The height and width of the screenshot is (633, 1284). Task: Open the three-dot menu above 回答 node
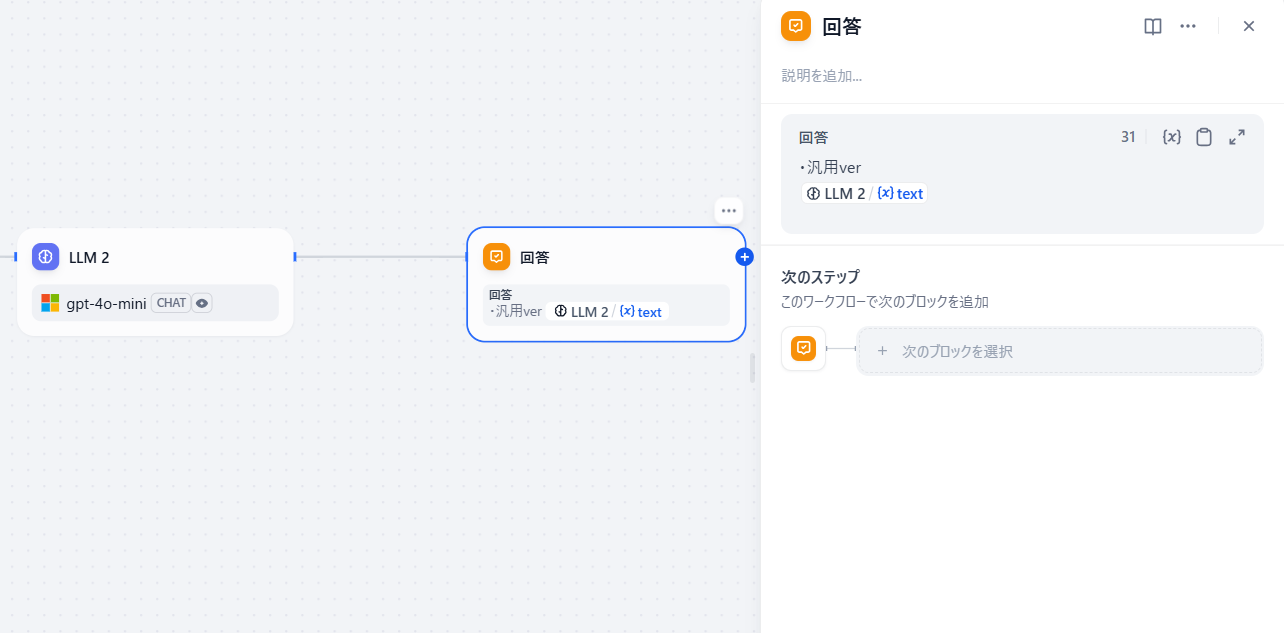[728, 210]
